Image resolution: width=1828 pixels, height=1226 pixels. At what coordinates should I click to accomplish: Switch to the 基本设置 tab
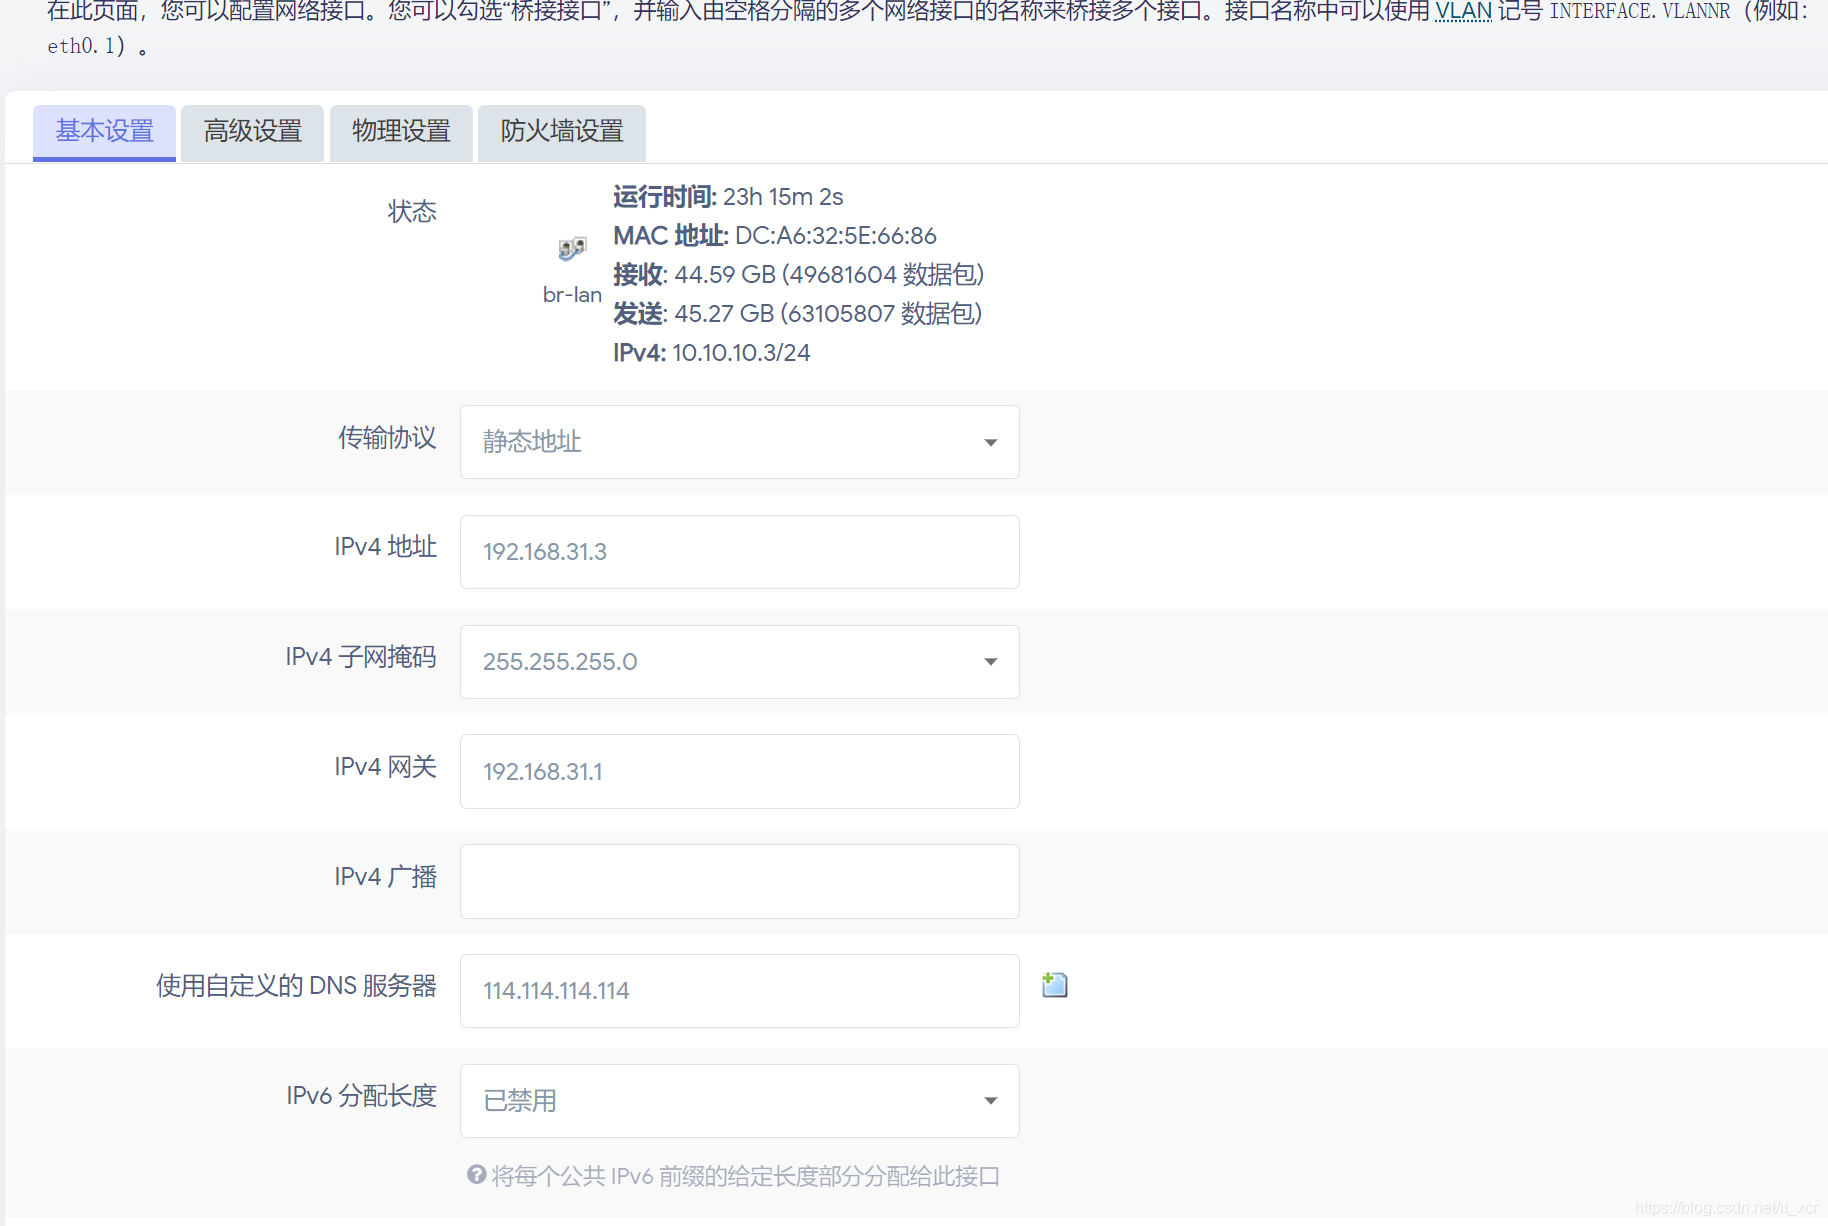(104, 132)
